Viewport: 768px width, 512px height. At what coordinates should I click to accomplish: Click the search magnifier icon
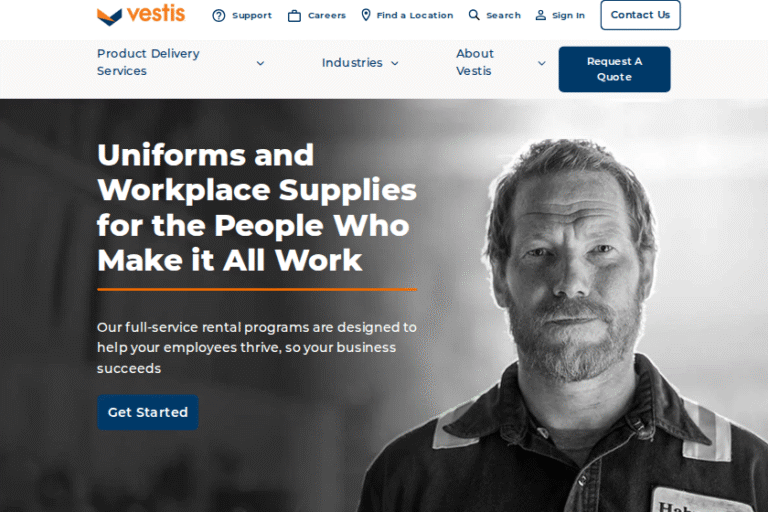click(x=474, y=15)
